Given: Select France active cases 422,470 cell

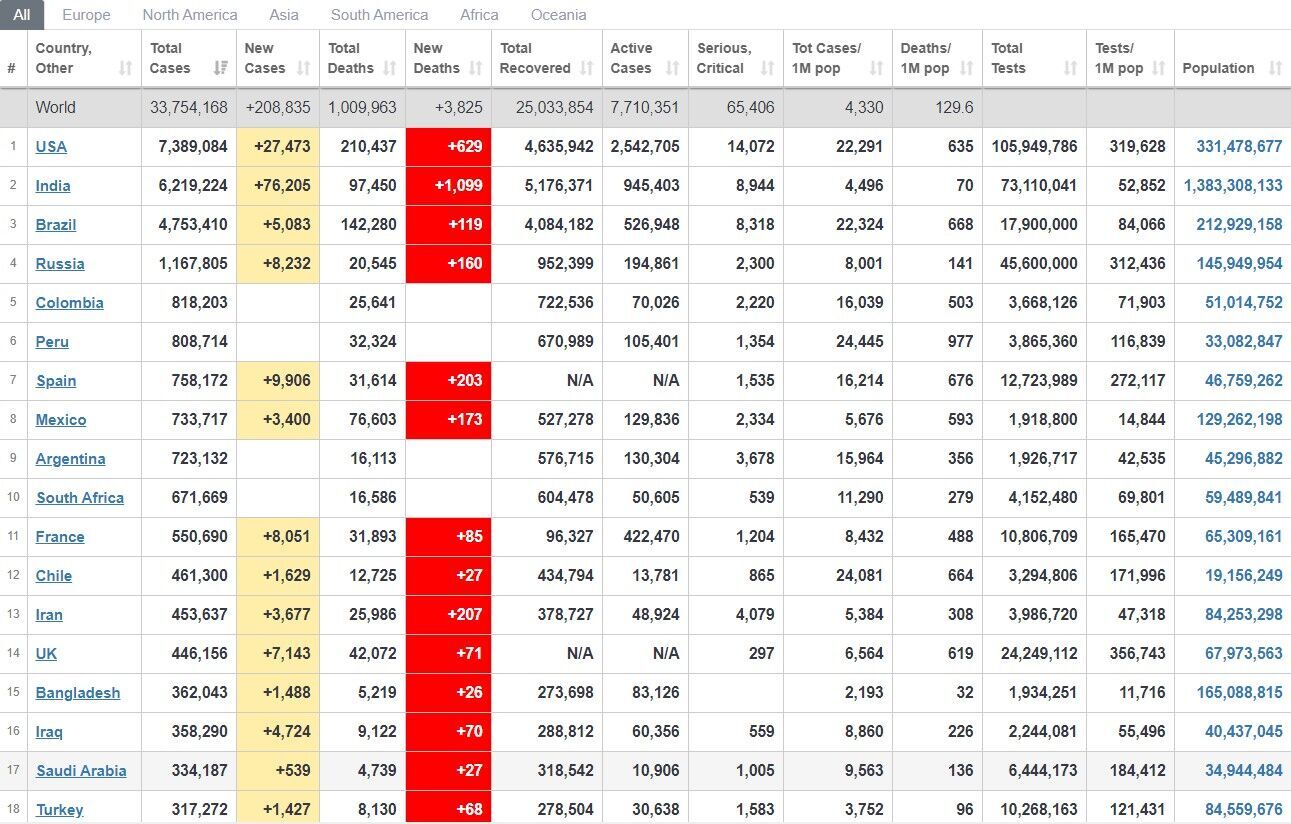Looking at the screenshot, I should [x=645, y=536].
